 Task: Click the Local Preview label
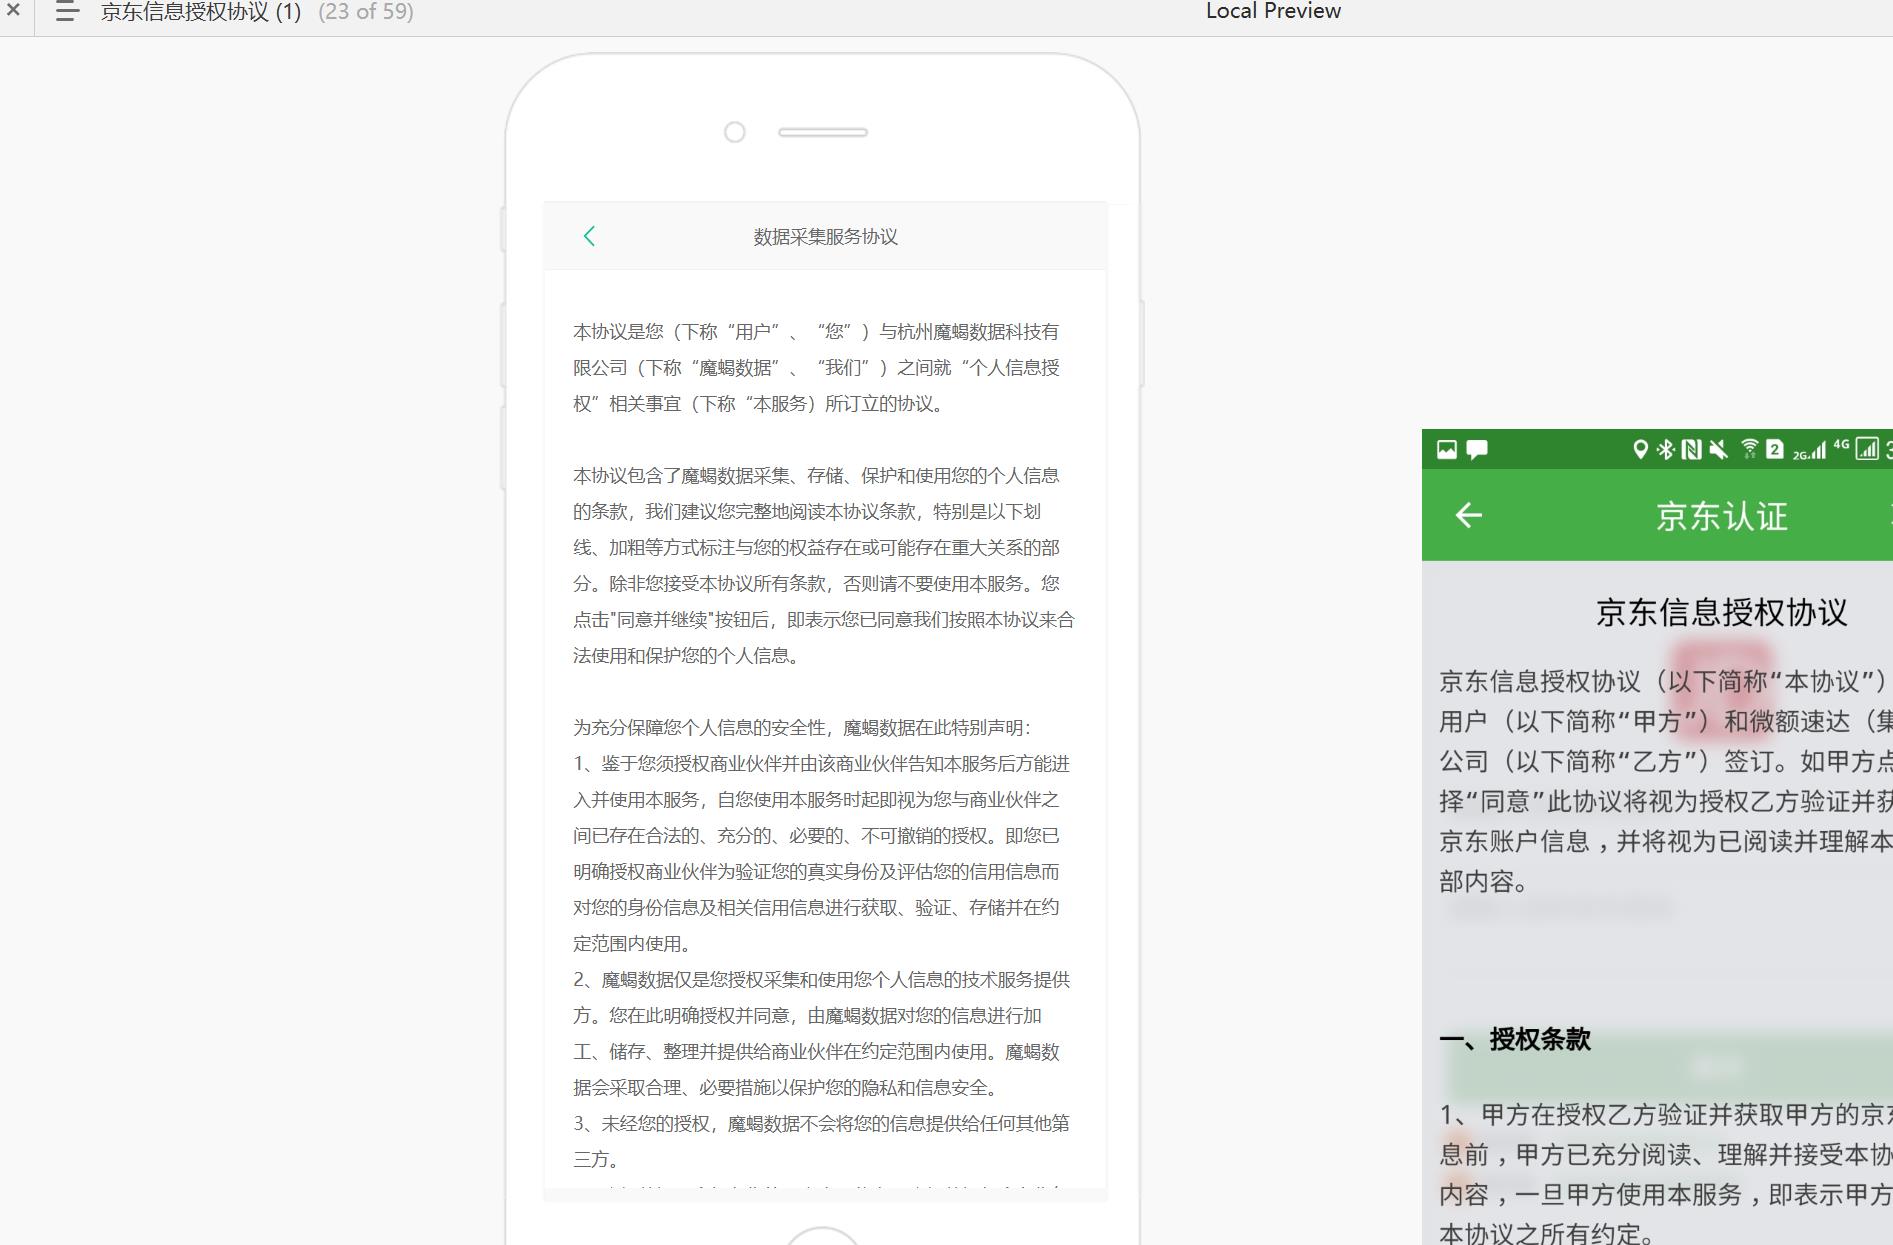point(1273,11)
